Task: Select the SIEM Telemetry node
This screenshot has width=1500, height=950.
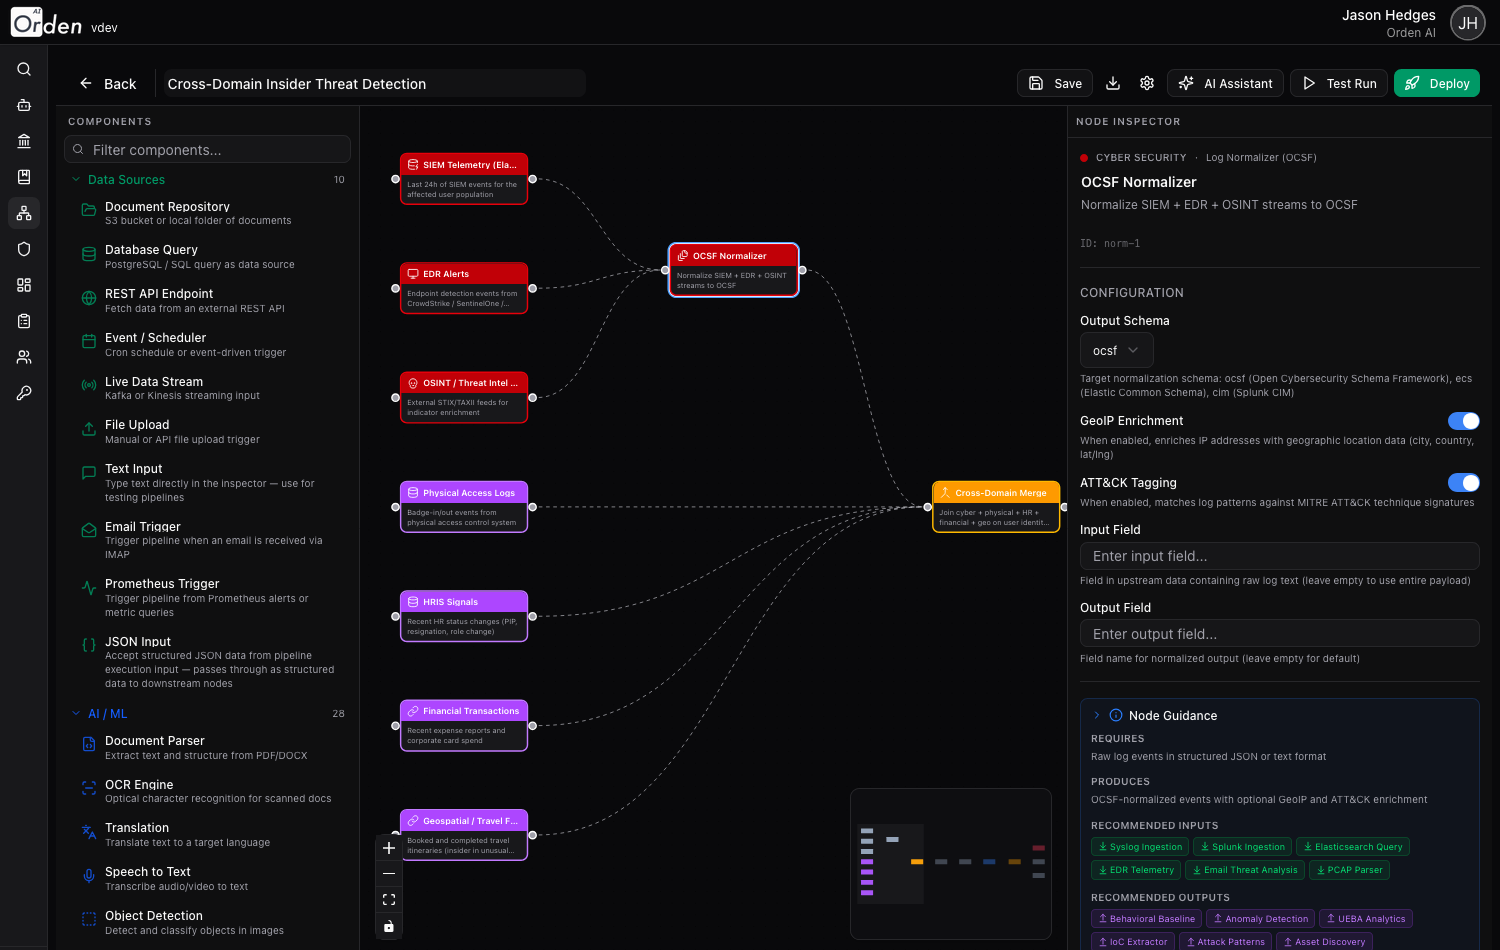Action: (x=464, y=179)
